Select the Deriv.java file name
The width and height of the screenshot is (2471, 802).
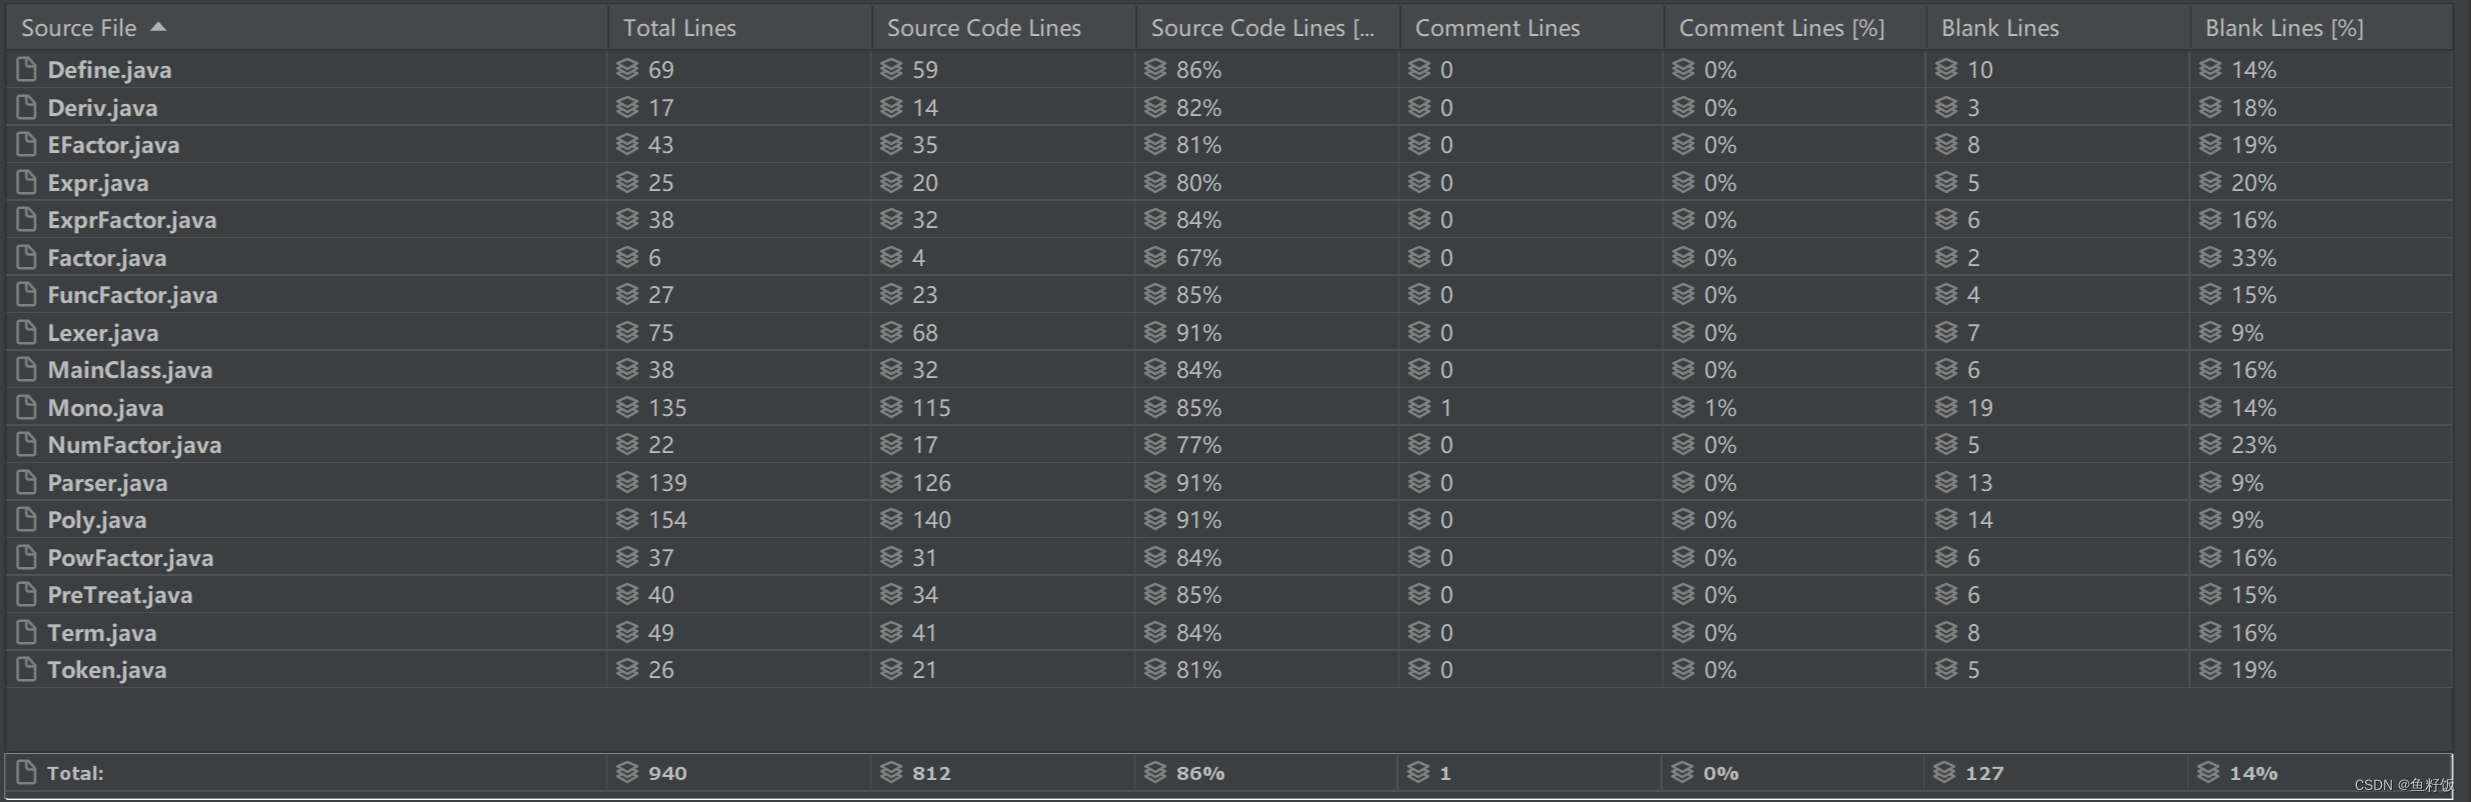pos(102,107)
